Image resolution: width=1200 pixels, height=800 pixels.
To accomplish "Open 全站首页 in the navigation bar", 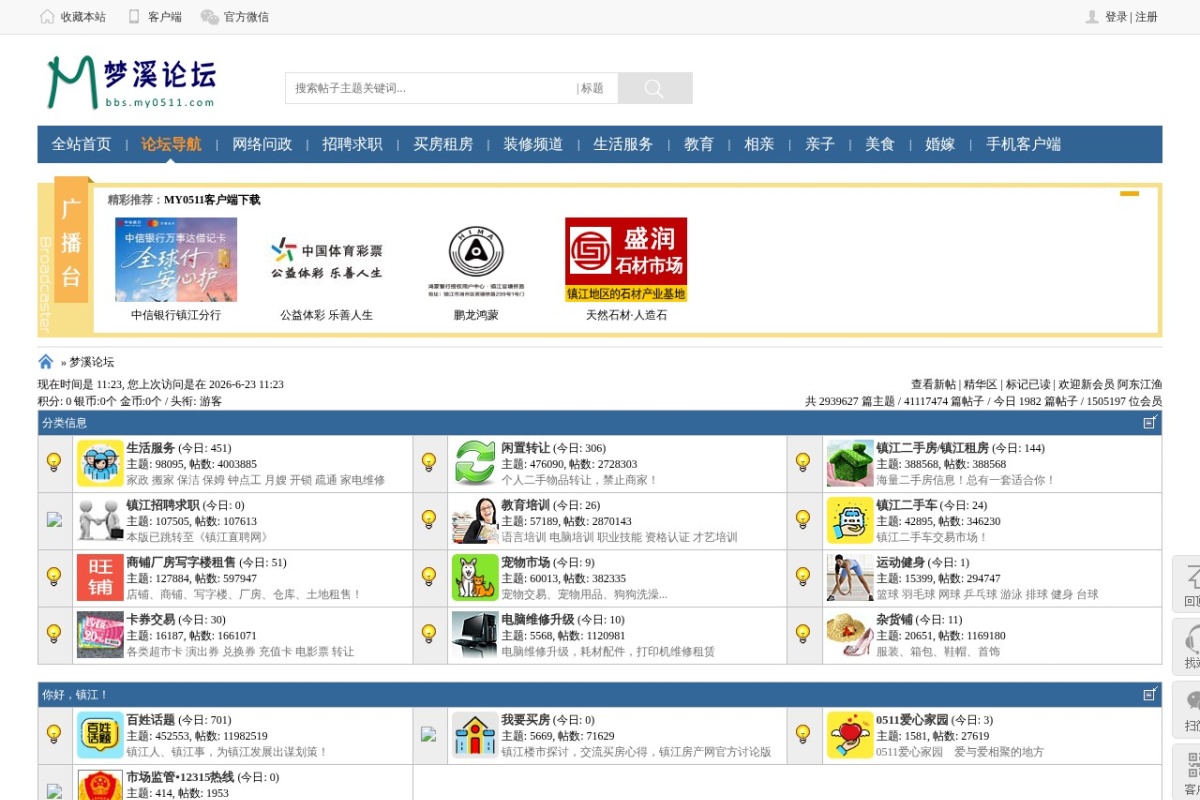I will pyautogui.click(x=82, y=144).
